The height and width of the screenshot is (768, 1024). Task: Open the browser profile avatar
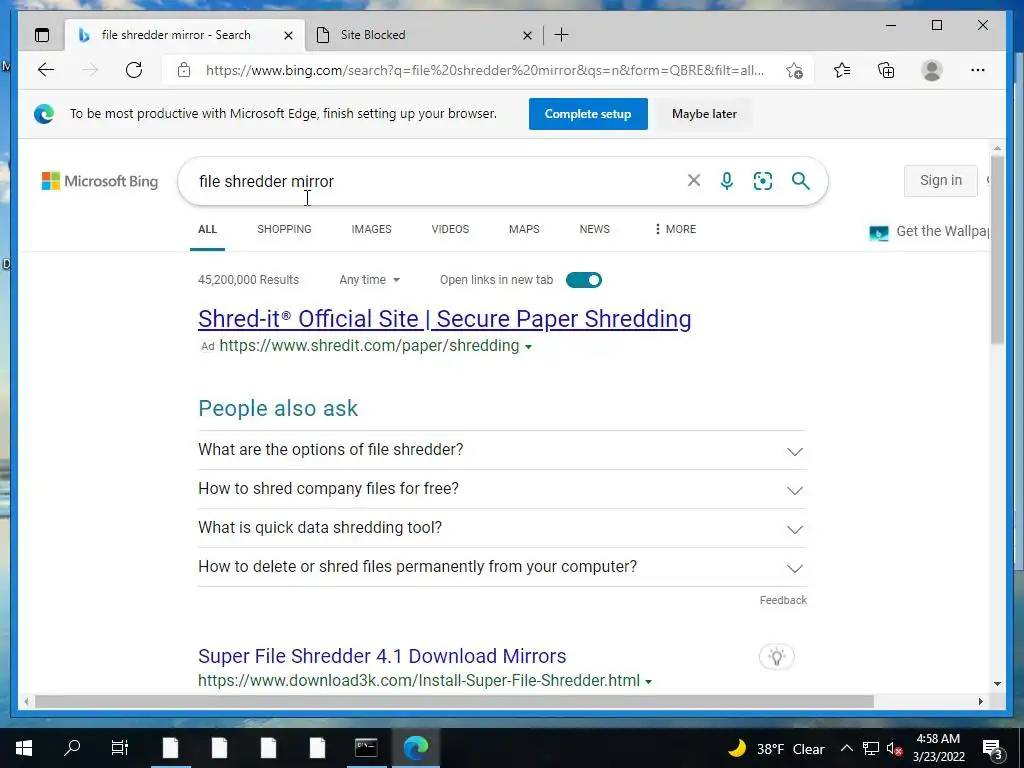coord(932,70)
